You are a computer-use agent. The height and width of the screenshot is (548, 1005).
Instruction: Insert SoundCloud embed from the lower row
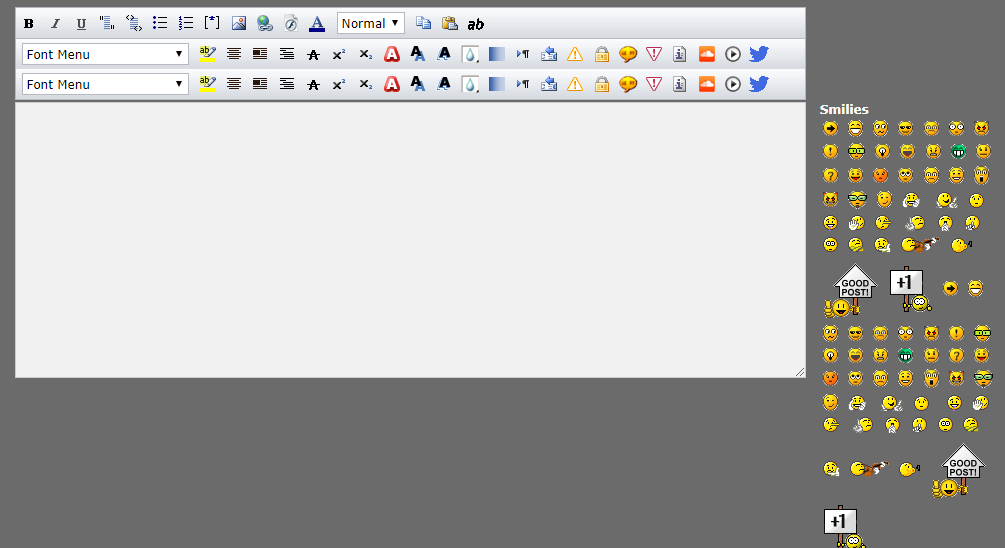(x=706, y=84)
